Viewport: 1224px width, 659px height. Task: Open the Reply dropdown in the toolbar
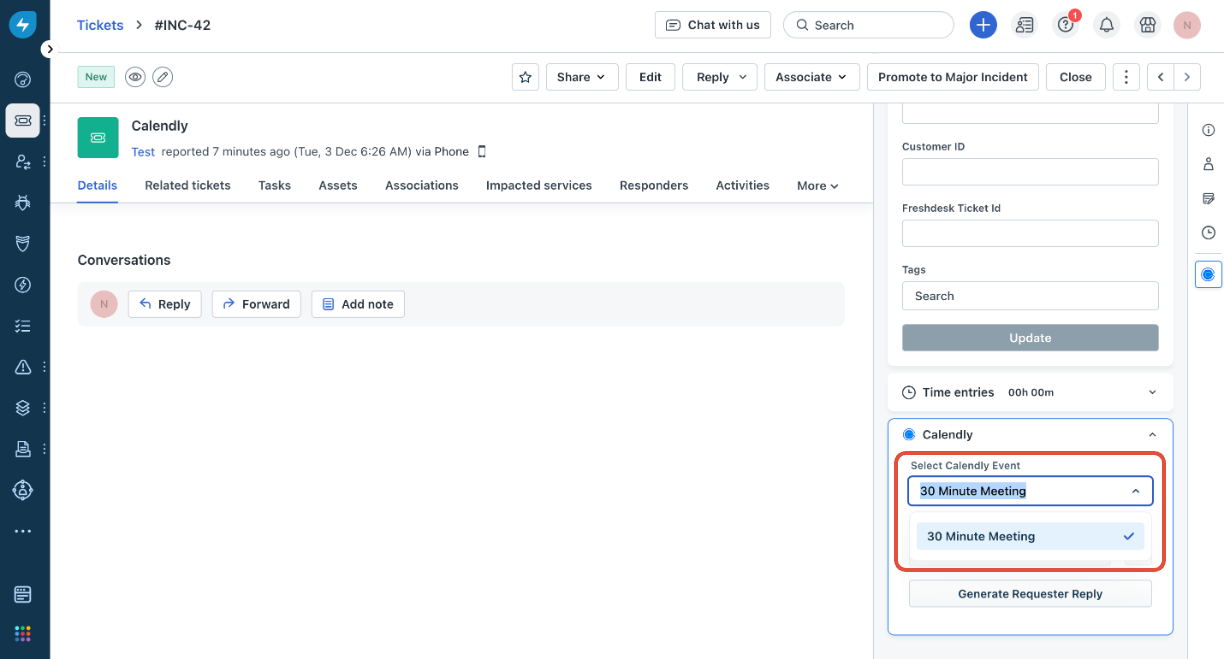pos(721,77)
